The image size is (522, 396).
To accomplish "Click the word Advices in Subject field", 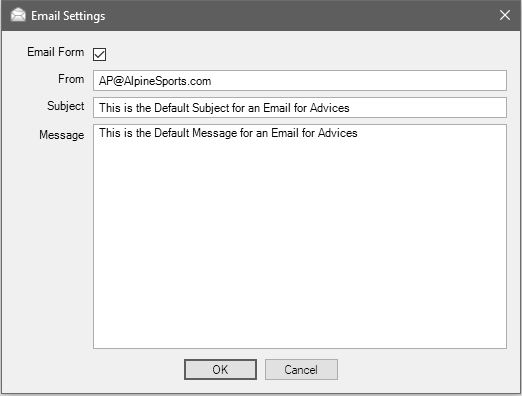I will (330, 108).
